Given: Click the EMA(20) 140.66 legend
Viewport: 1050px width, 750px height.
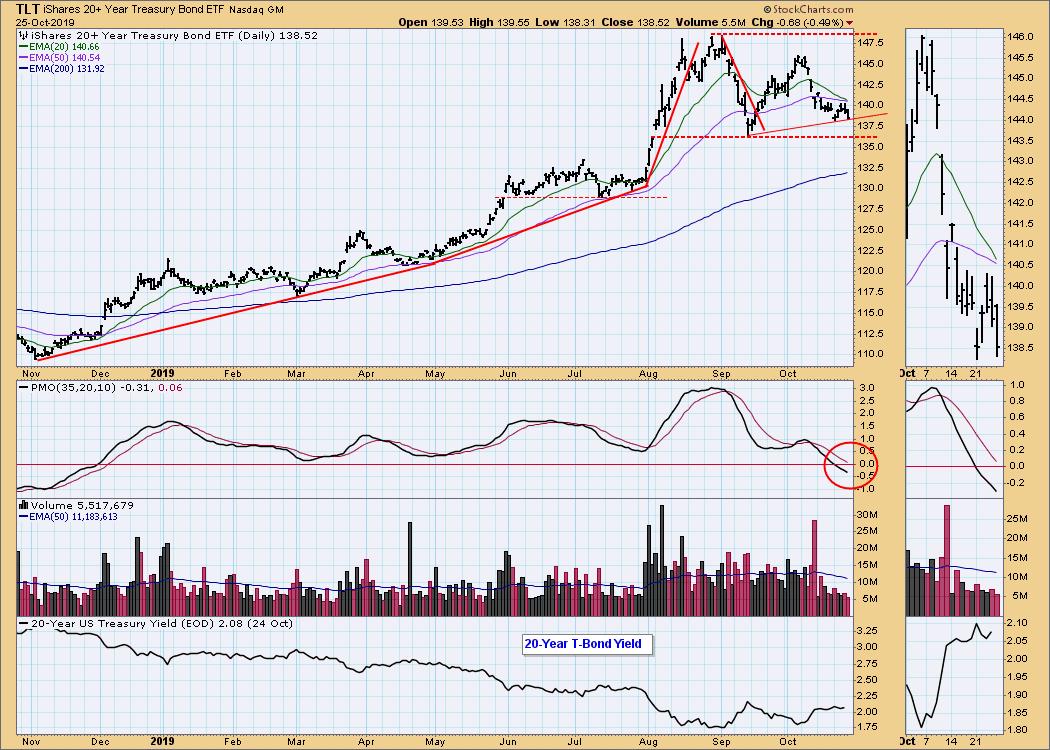Looking at the screenshot, I should pyautogui.click(x=64, y=47).
